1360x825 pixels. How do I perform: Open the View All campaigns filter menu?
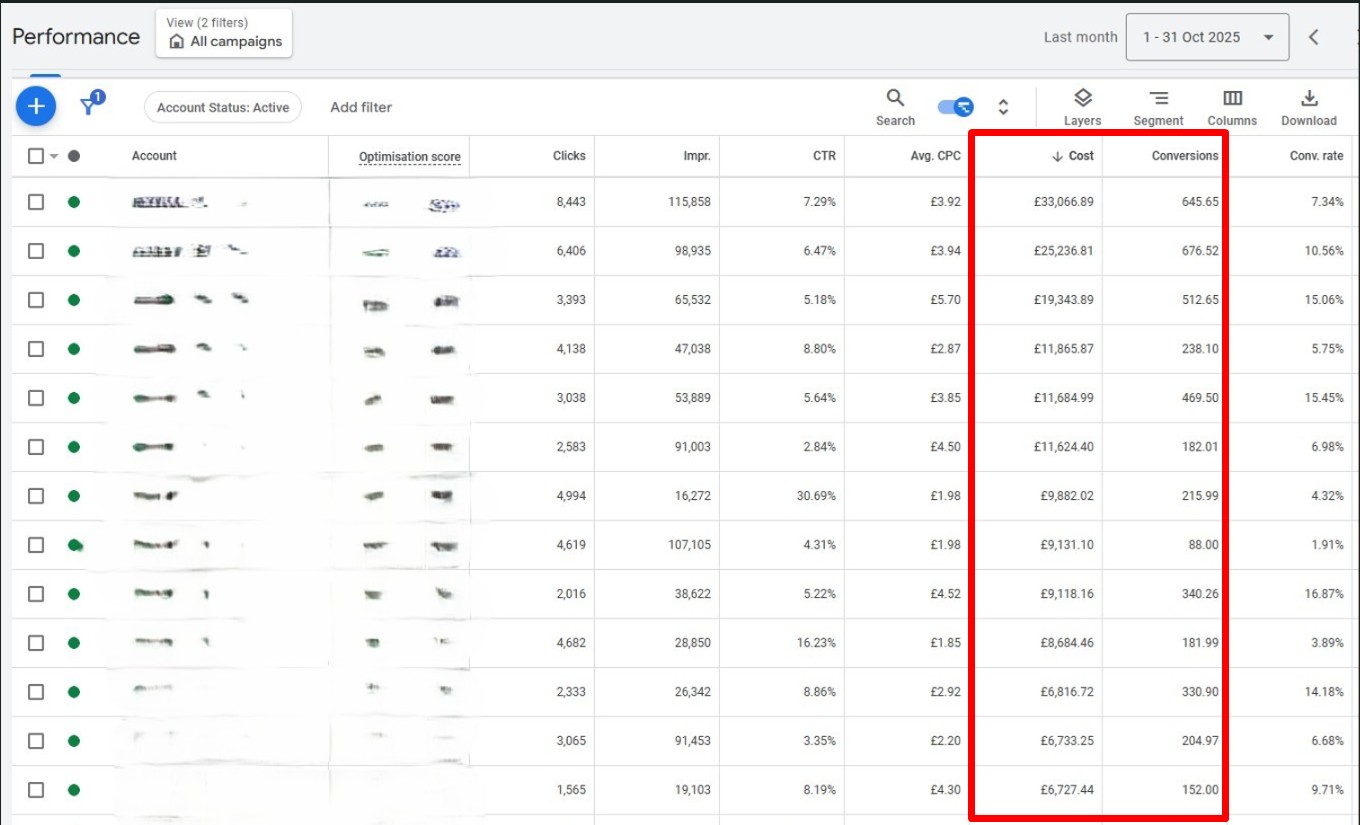click(223, 32)
